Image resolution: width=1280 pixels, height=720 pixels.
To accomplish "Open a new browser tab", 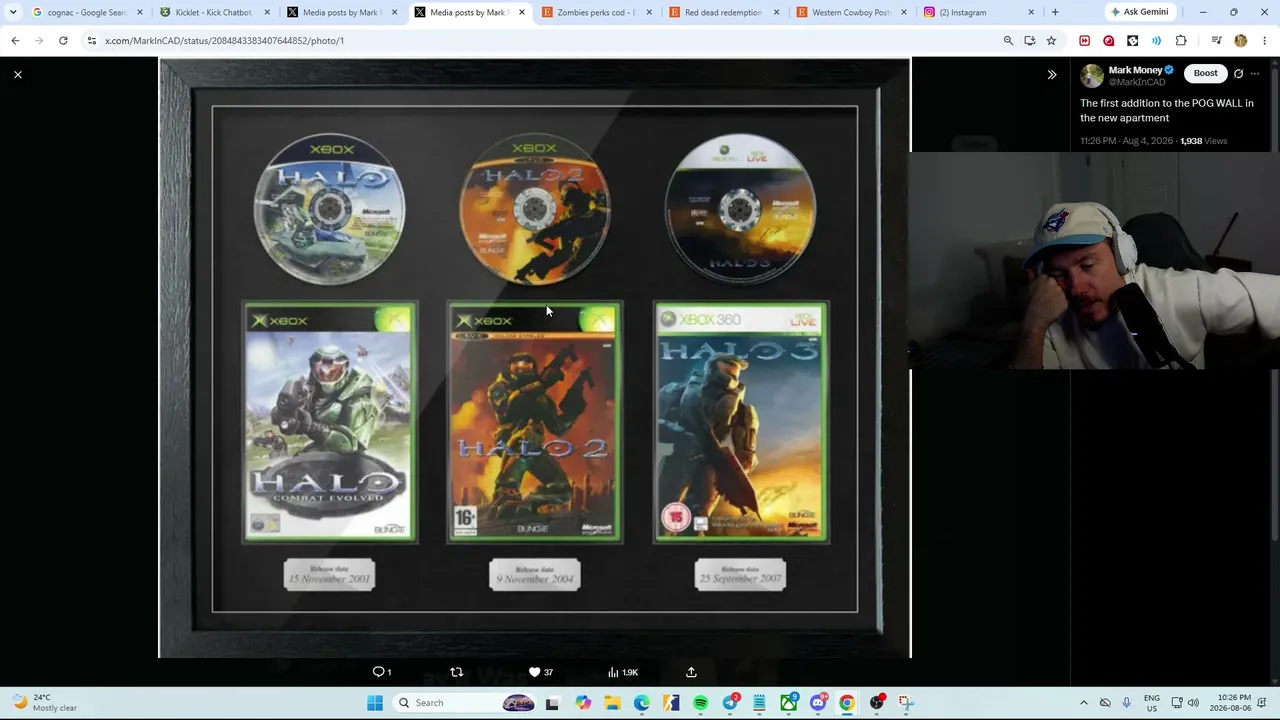I will [x=1055, y=12].
